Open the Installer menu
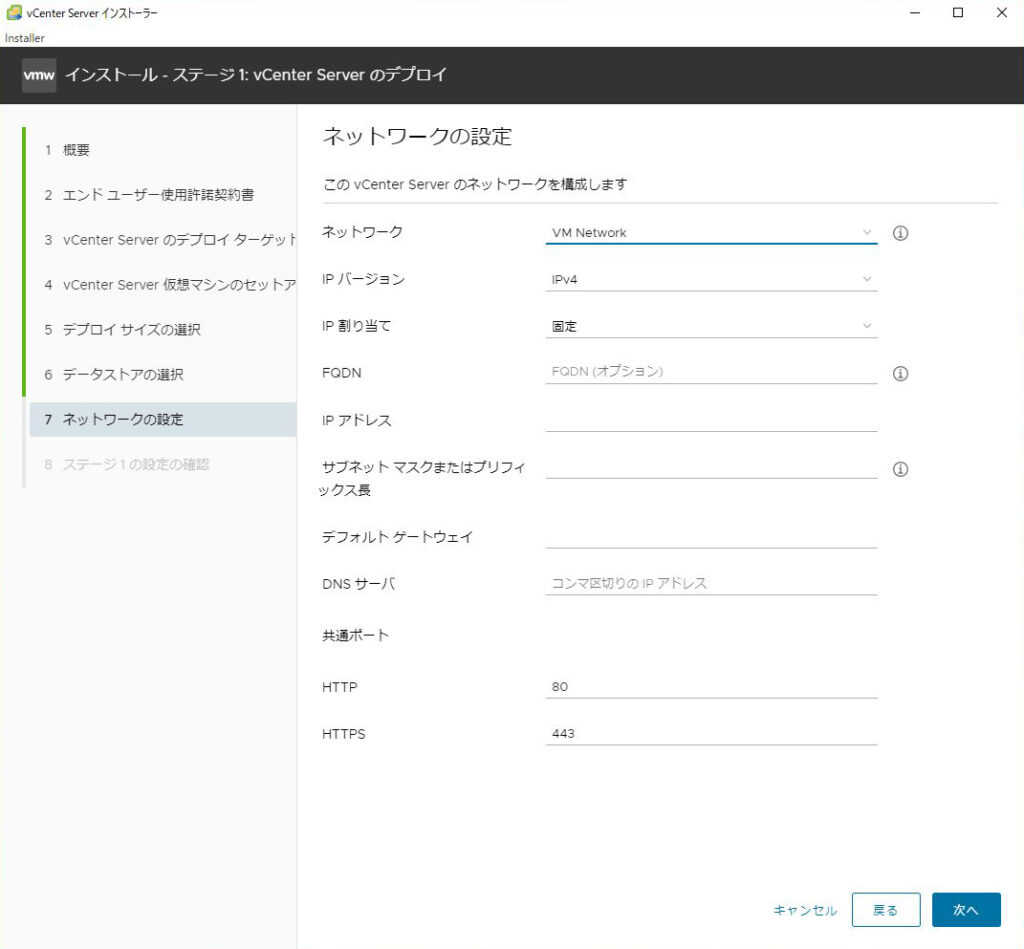The width and height of the screenshot is (1024, 949). (25, 38)
